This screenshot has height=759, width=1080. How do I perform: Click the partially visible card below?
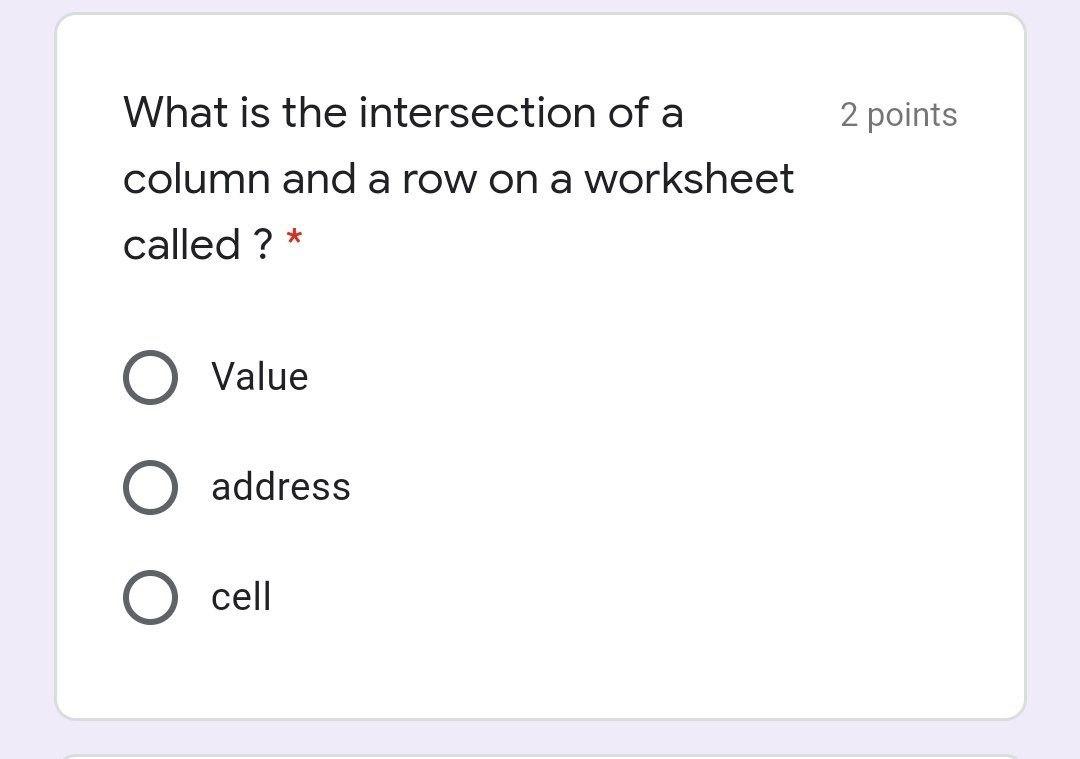click(x=540, y=752)
